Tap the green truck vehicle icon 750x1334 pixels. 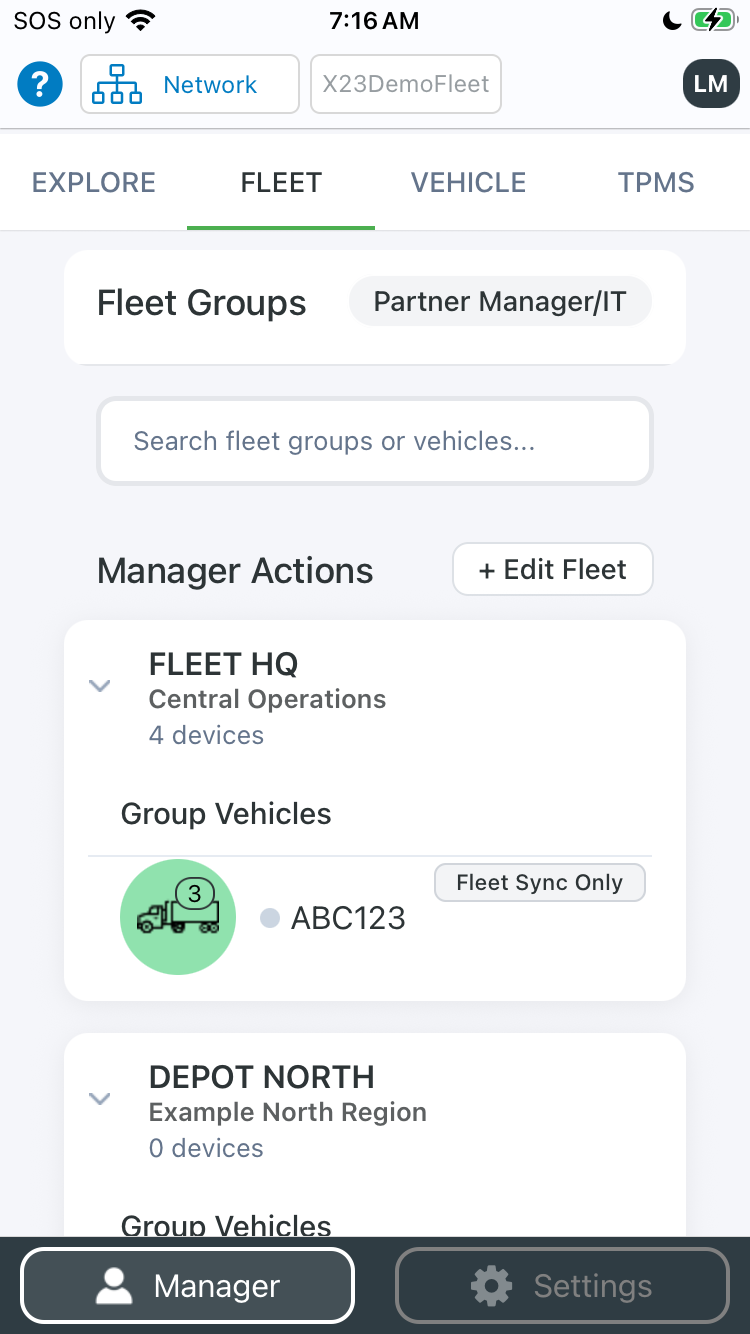coord(178,917)
